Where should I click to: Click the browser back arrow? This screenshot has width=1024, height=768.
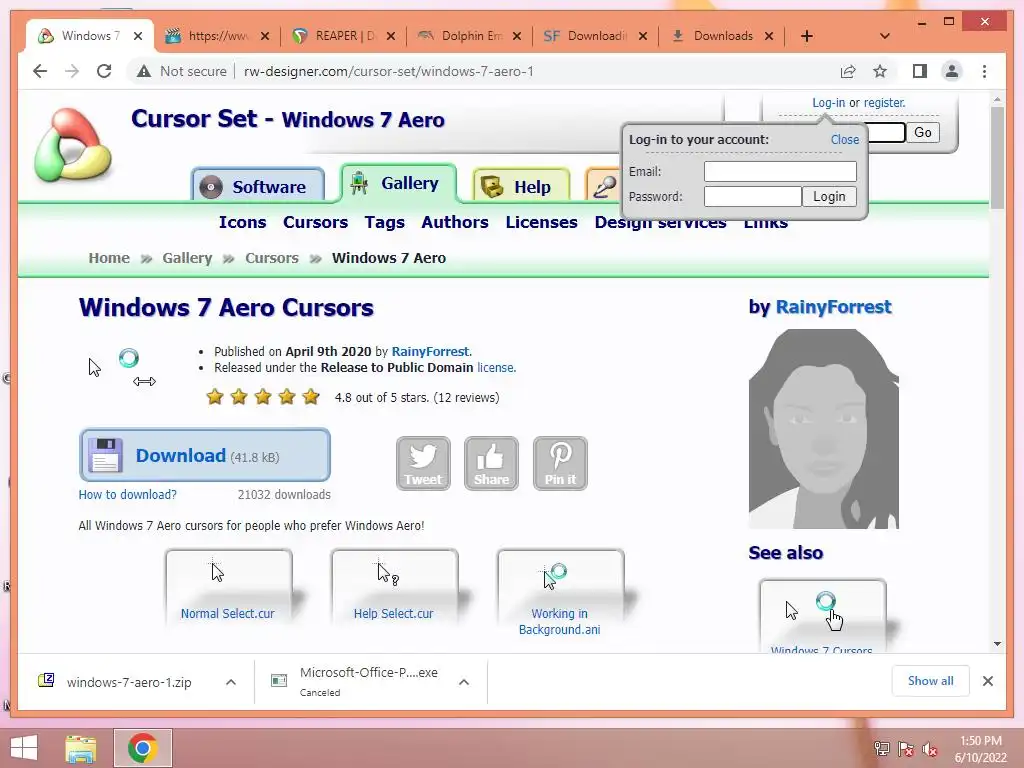pos(40,71)
